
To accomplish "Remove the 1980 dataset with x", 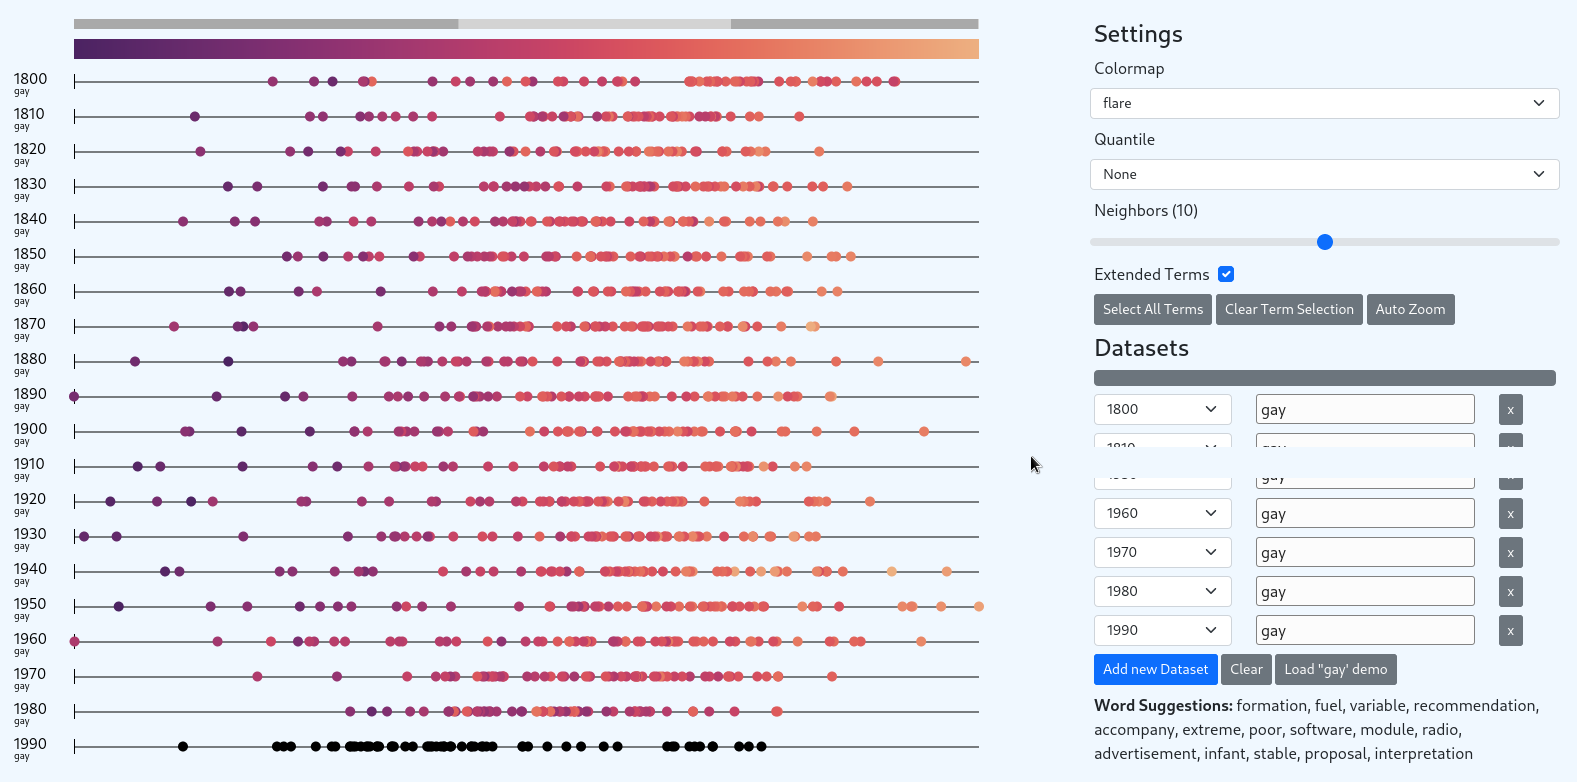I will [1510, 592].
